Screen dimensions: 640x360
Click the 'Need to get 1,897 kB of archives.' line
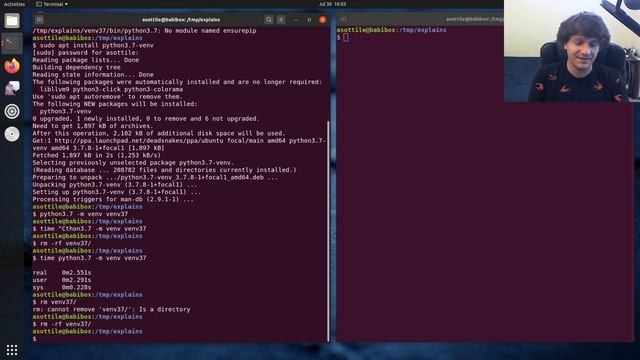pos(93,126)
